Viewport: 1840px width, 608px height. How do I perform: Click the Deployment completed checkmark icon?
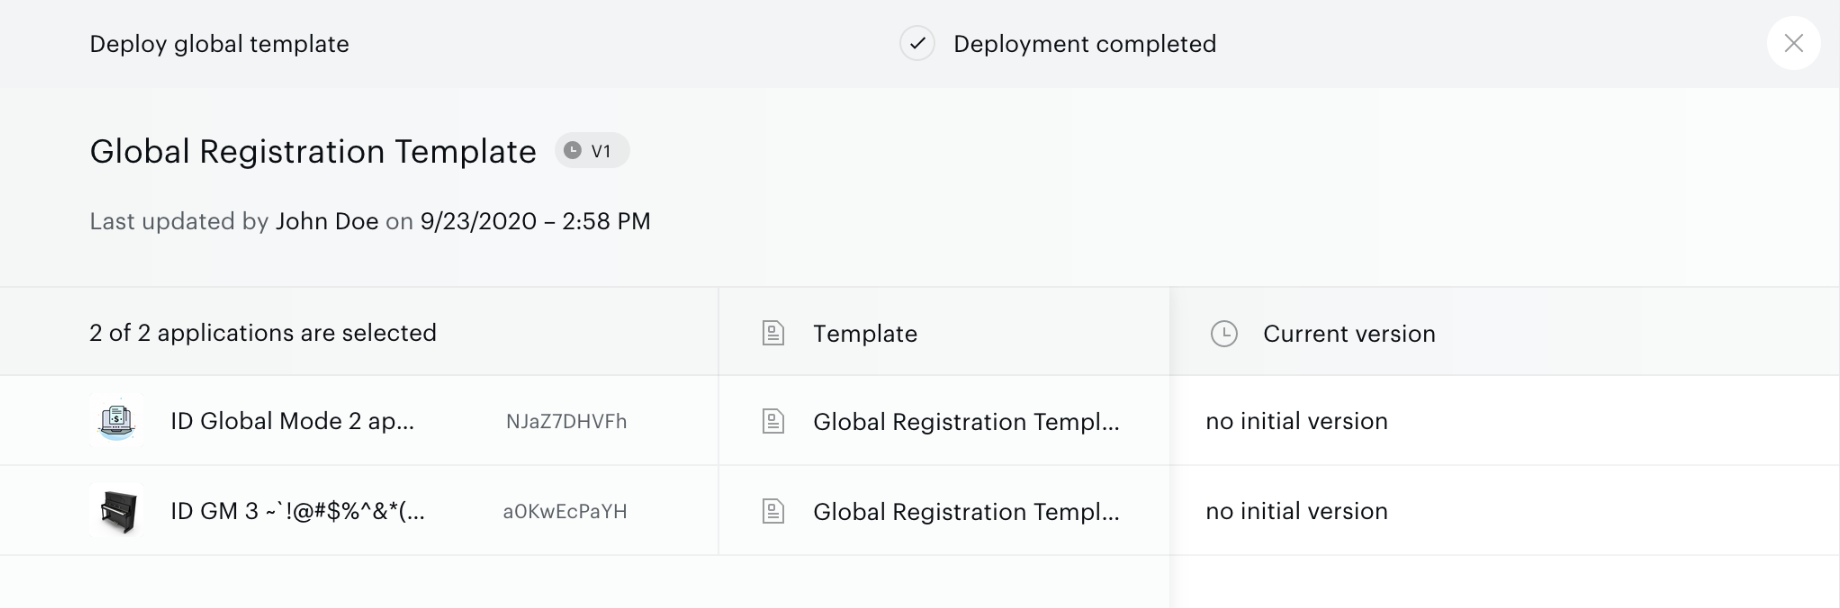[917, 43]
